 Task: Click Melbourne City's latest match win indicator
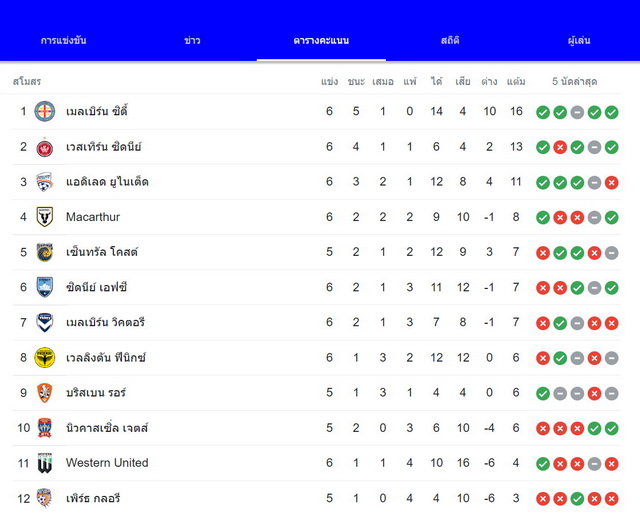611,112
